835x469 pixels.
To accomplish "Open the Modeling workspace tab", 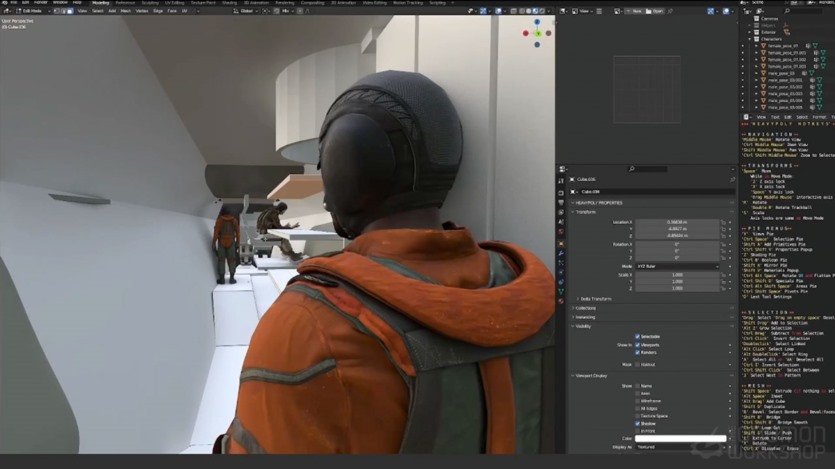I will (x=100, y=3).
